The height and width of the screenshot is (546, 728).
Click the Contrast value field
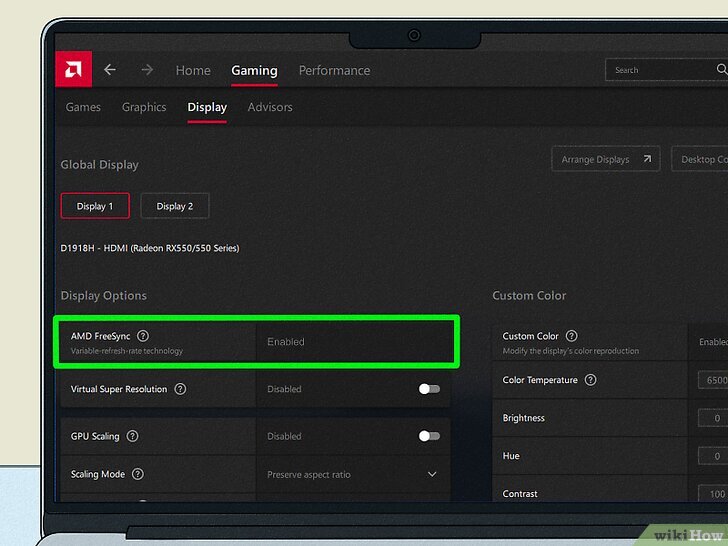[x=713, y=494]
